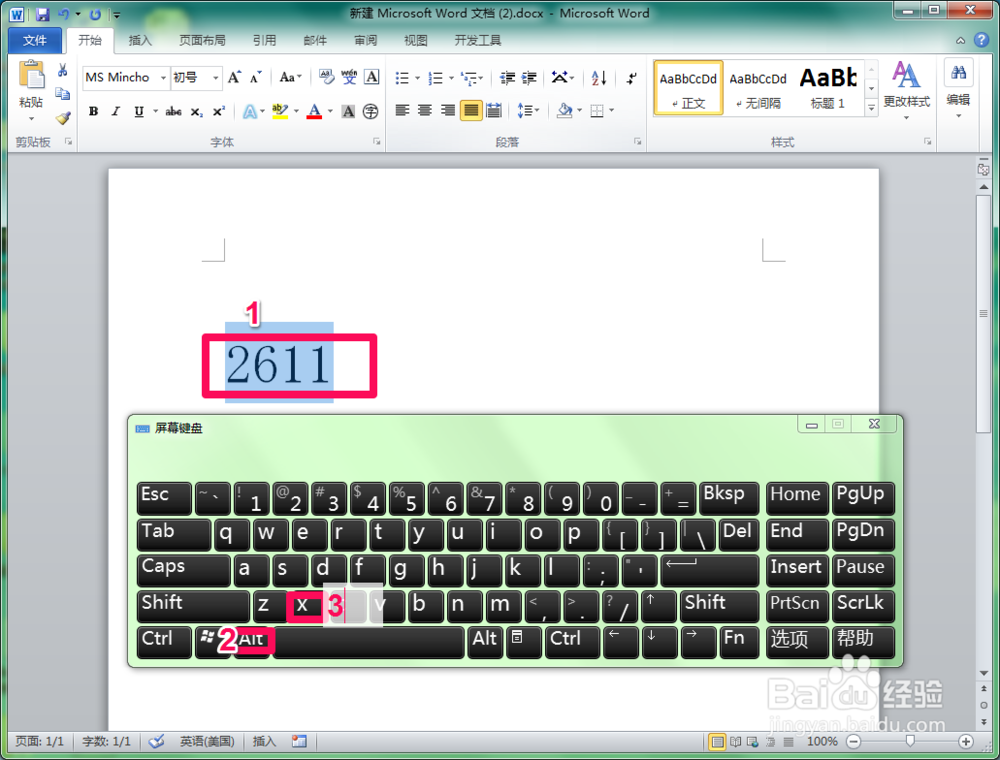The width and height of the screenshot is (1000, 760).
Task: Open the Borders dropdown arrow
Action: (612, 110)
